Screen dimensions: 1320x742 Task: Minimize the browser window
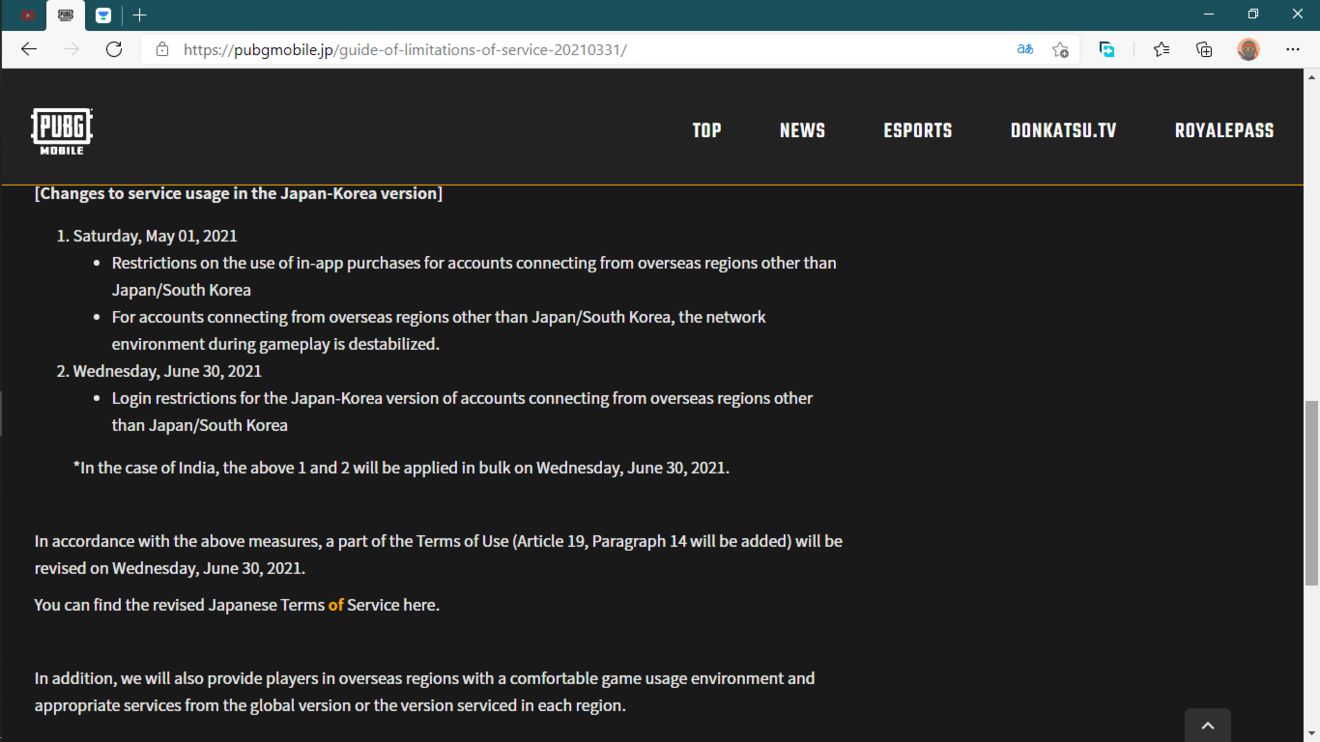click(1208, 15)
